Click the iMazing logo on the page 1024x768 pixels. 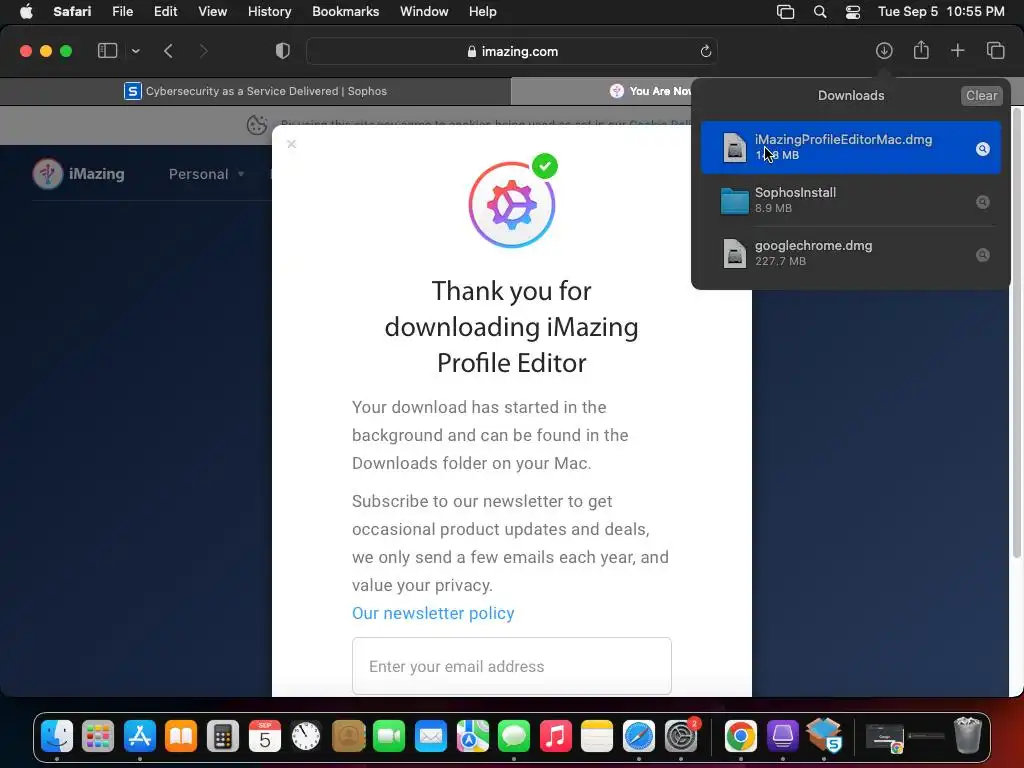click(78, 174)
